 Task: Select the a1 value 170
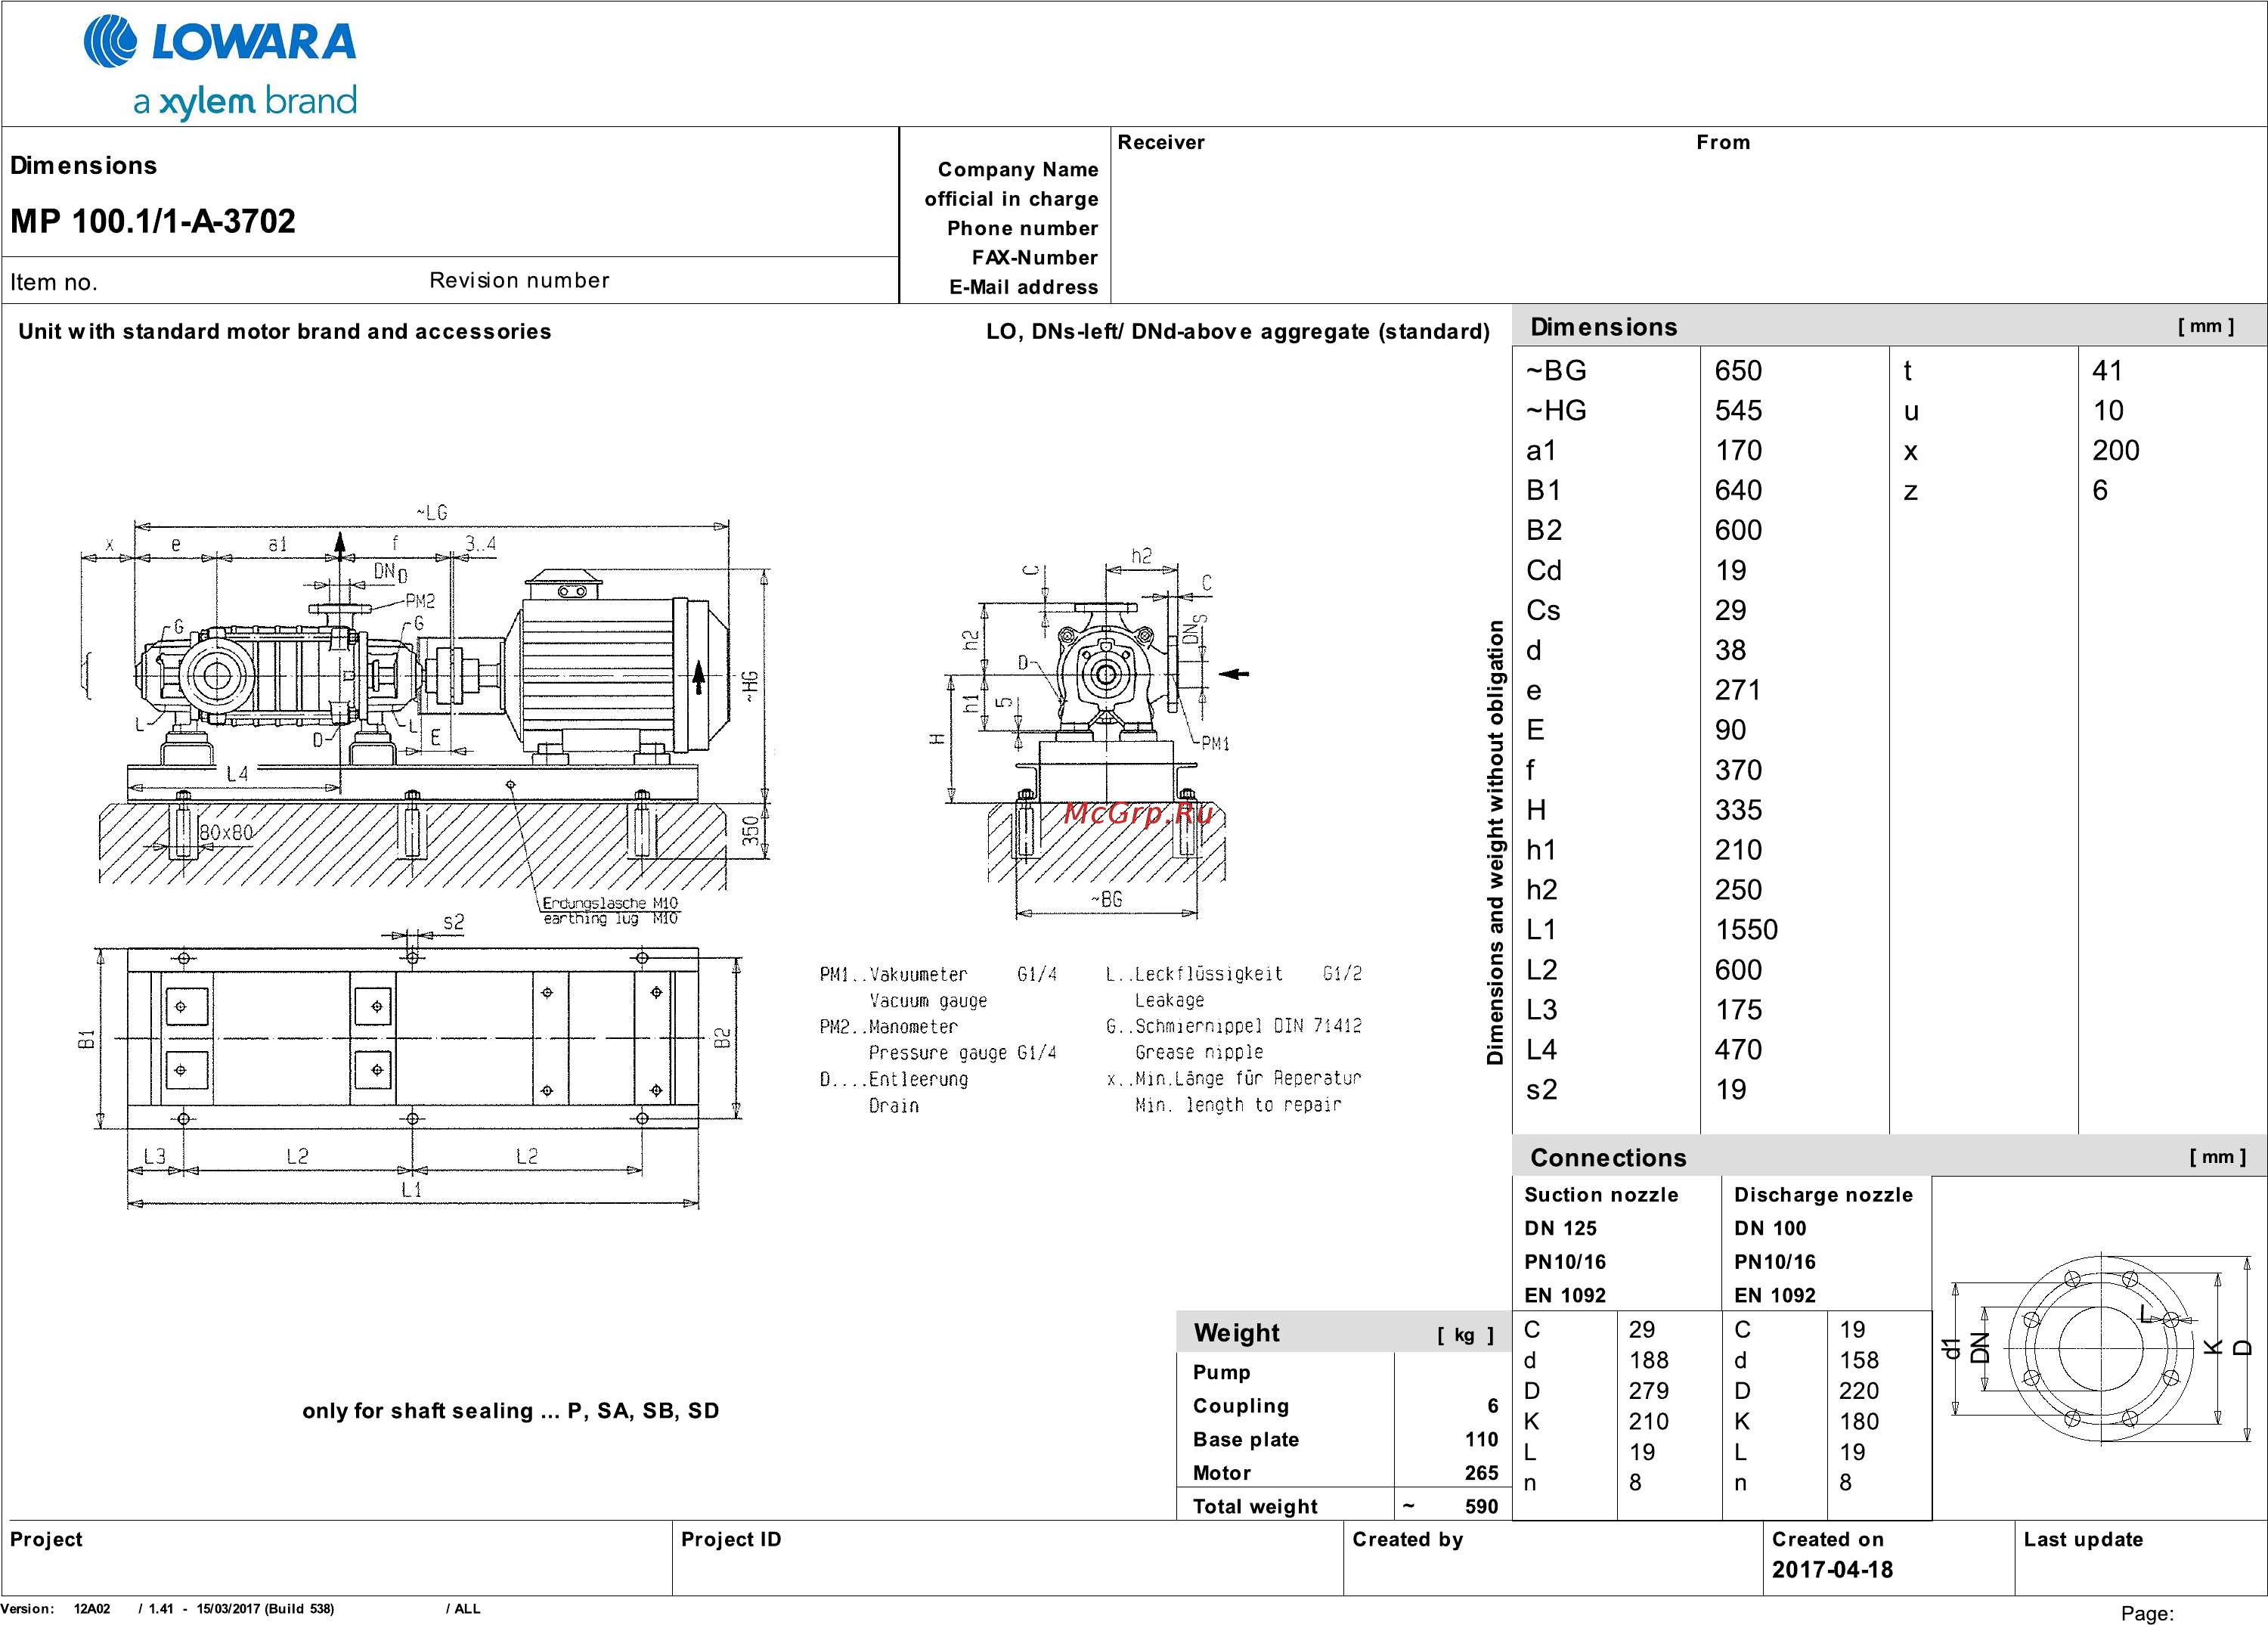[x=1738, y=451]
